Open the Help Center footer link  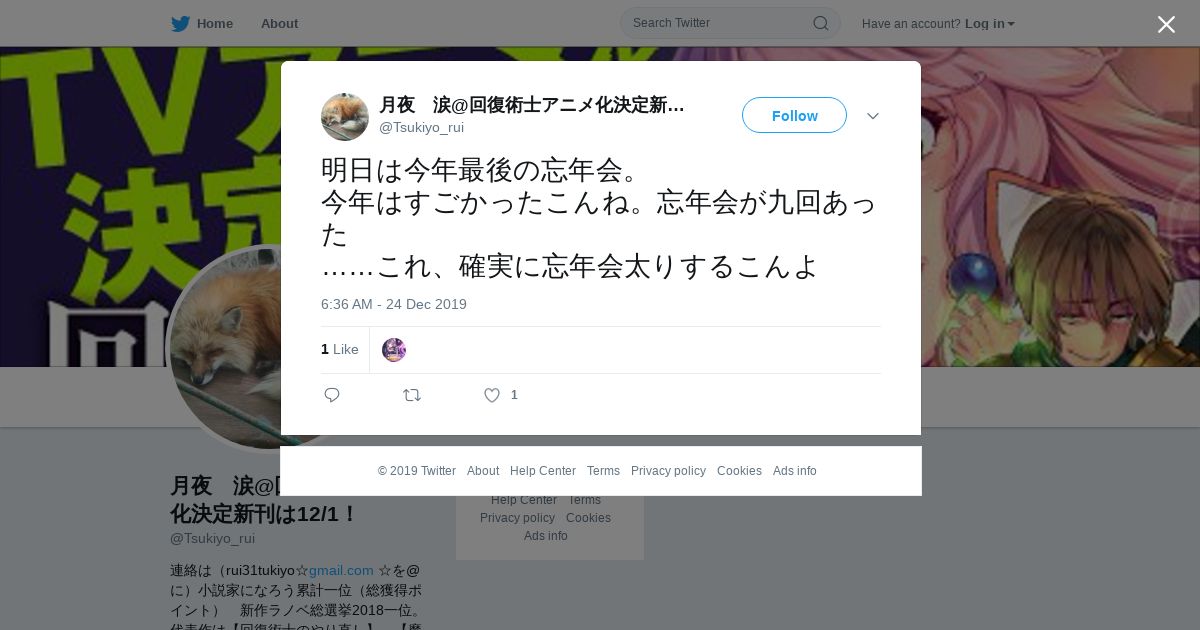[x=543, y=471]
